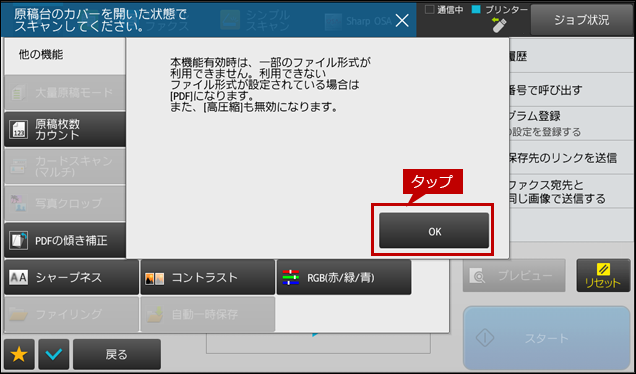
Task: Click the preview magnifier icon
Action: (477, 276)
